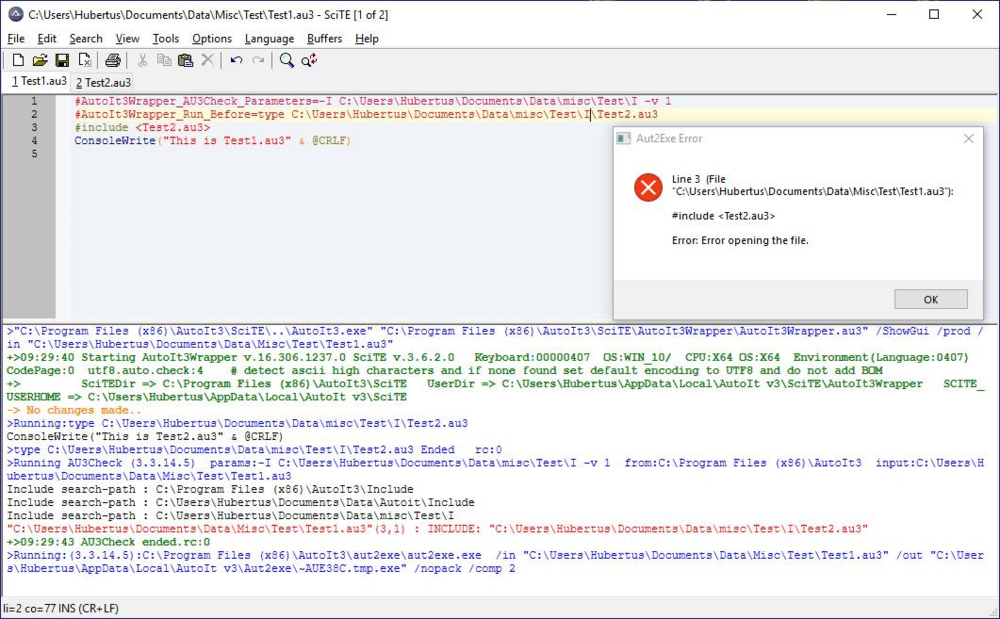Open Find using the magnifying glass icon
This screenshot has height=619, width=1000.
pos(287,61)
